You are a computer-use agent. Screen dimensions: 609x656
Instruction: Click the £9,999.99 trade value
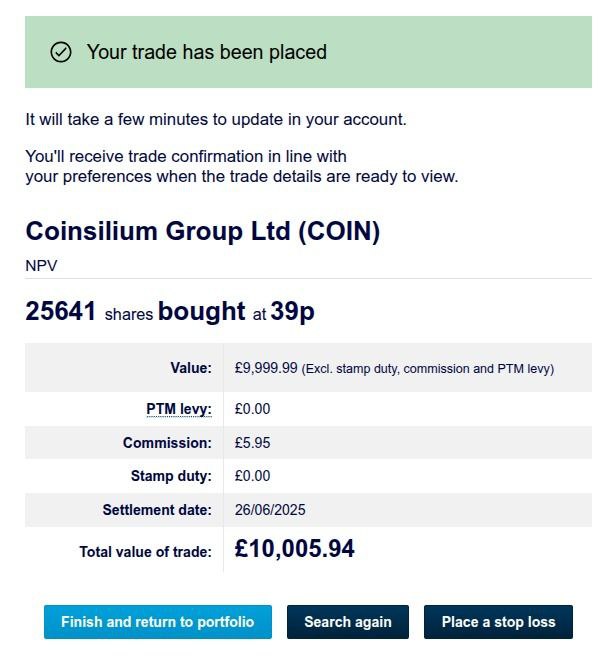click(x=266, y=368)
